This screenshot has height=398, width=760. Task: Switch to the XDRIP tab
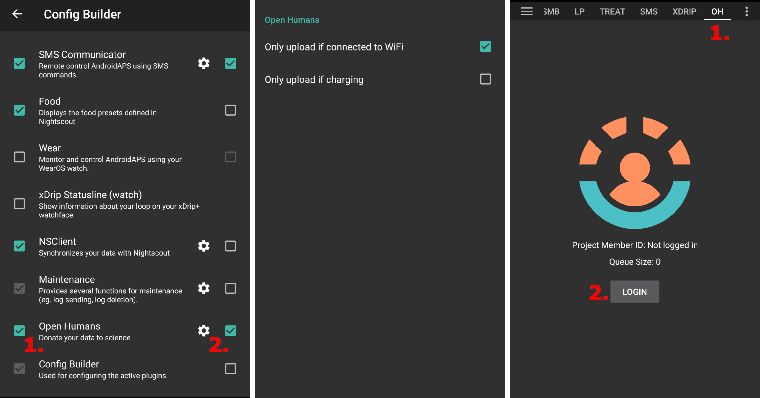click(x=684, y=12)
